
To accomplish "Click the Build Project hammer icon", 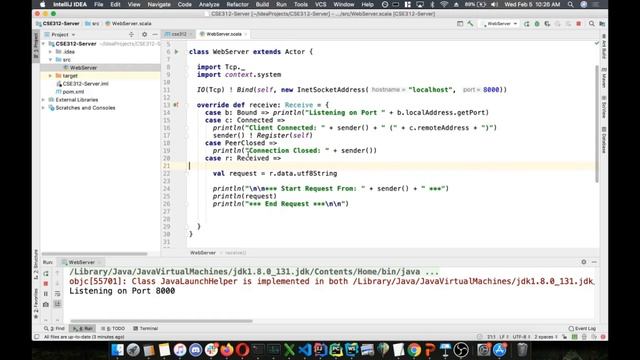I will click(470, 24).
